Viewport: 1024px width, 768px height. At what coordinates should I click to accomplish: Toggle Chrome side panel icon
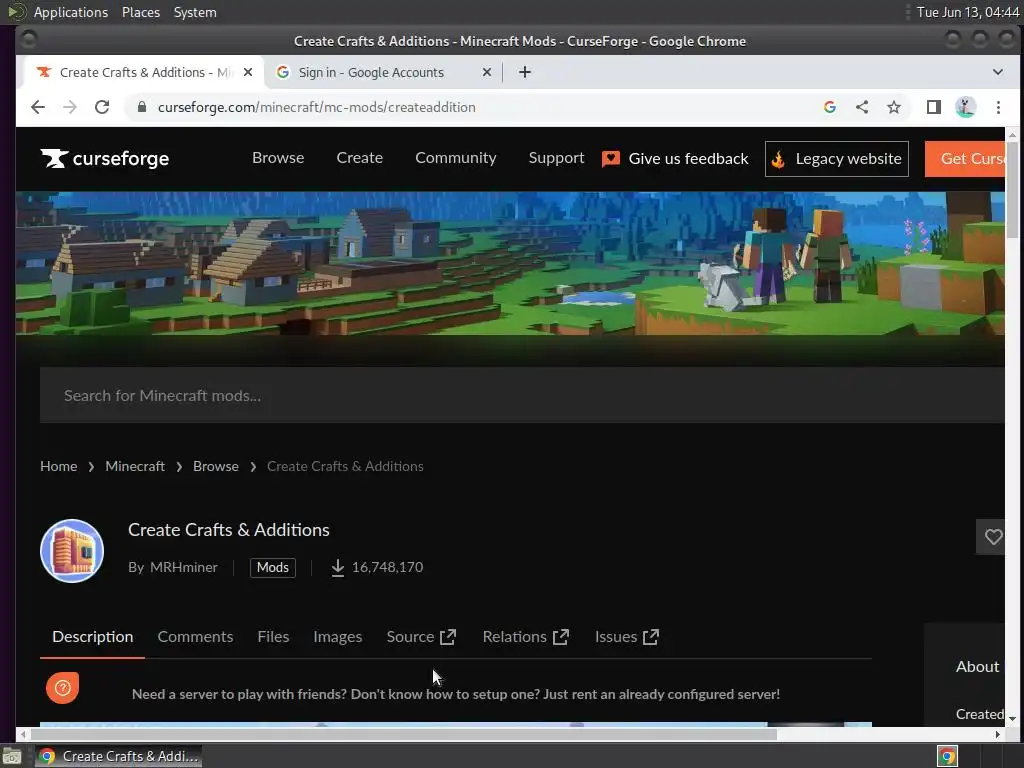pos(934,107)
